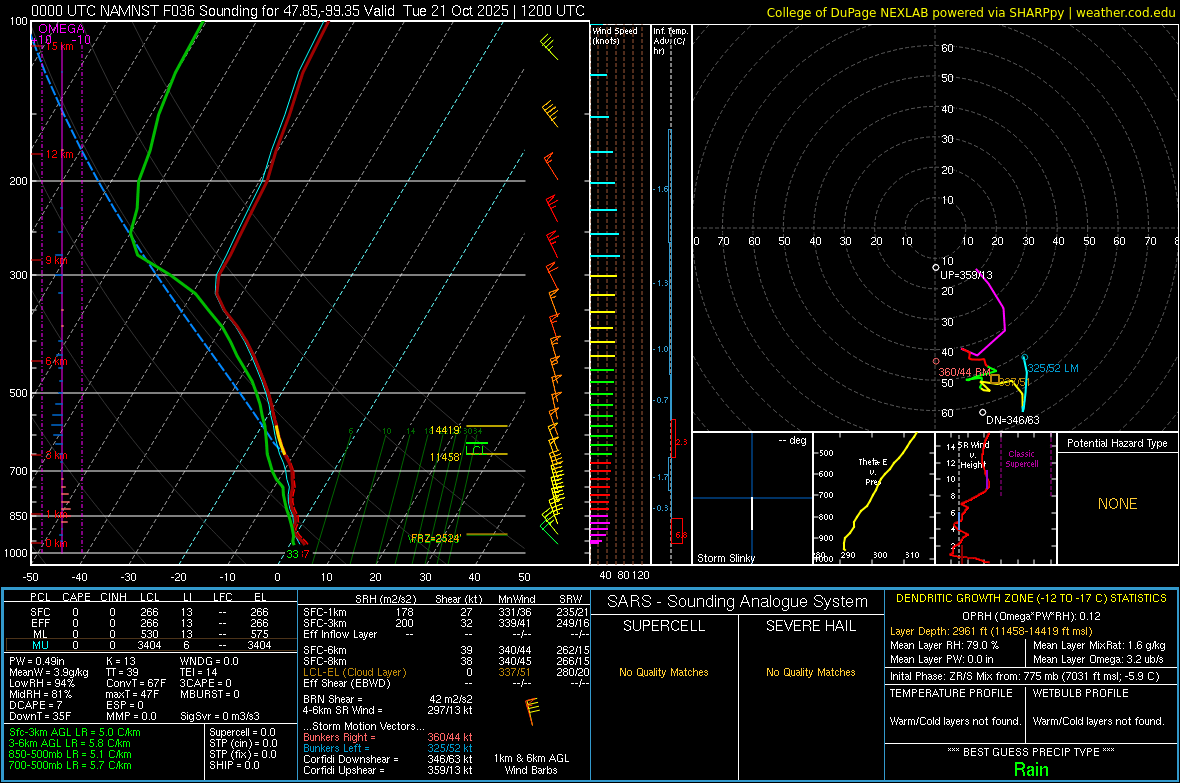The image size is (1180, 783).
Task: Click the Supercell = 0.0 composite value
Action: 242,732
